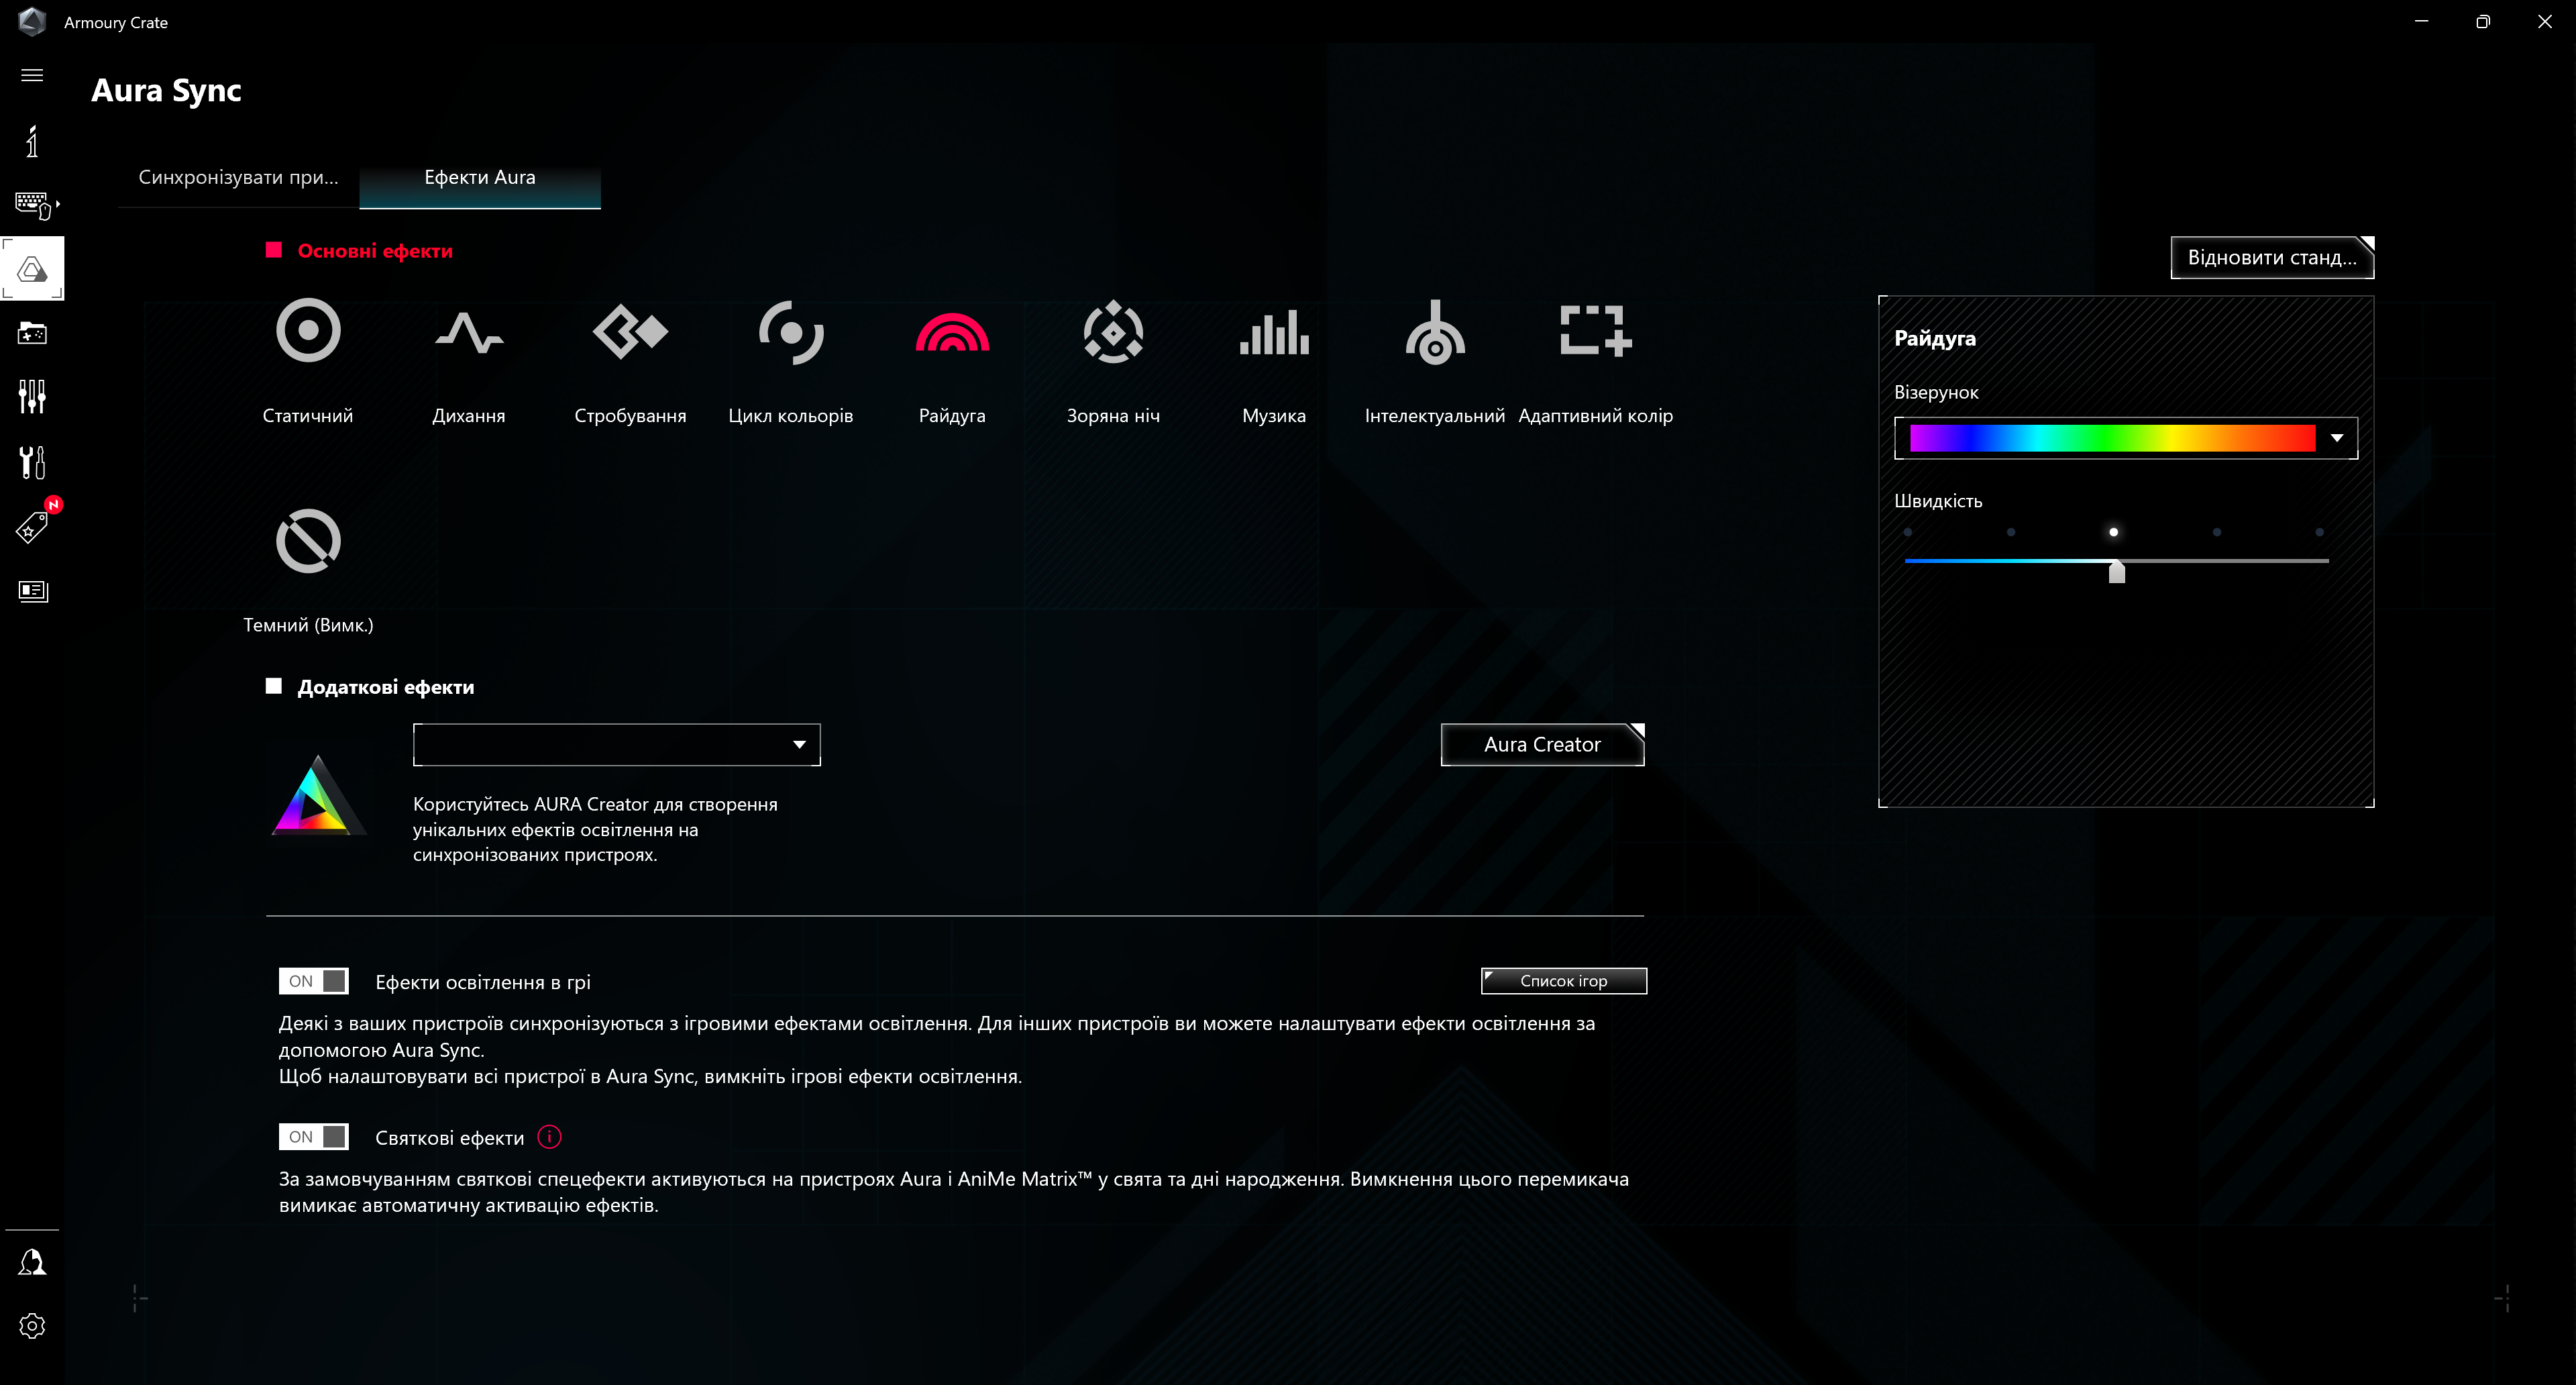Open the Ефекти Aura tab
Screen dimensions: 2576x1385
click(479, 177)
